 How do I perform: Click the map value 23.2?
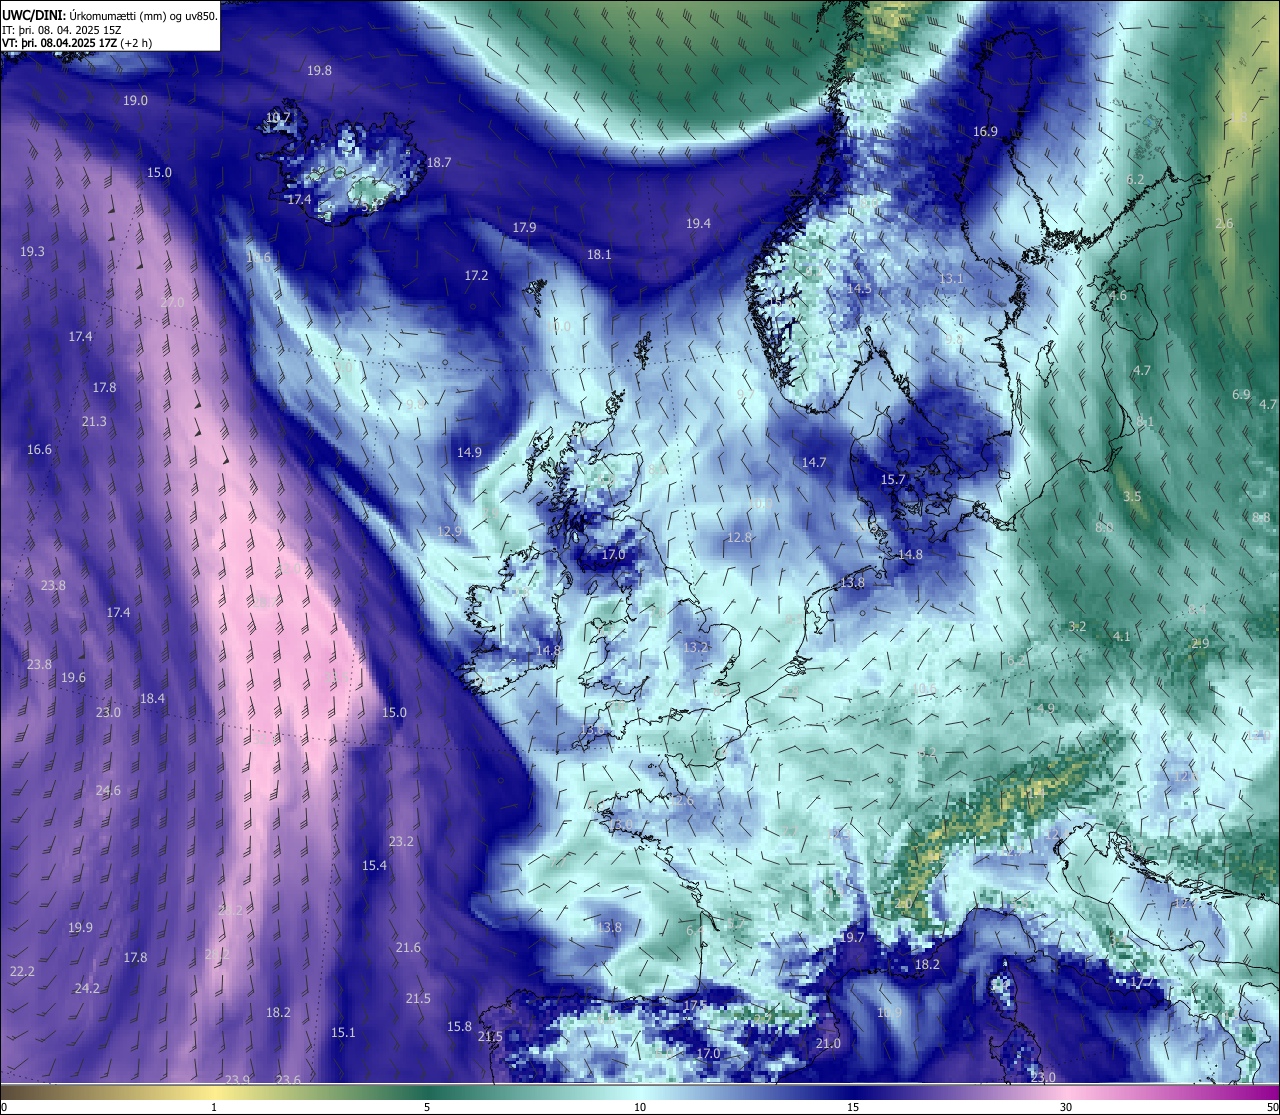tap(401, 841)
